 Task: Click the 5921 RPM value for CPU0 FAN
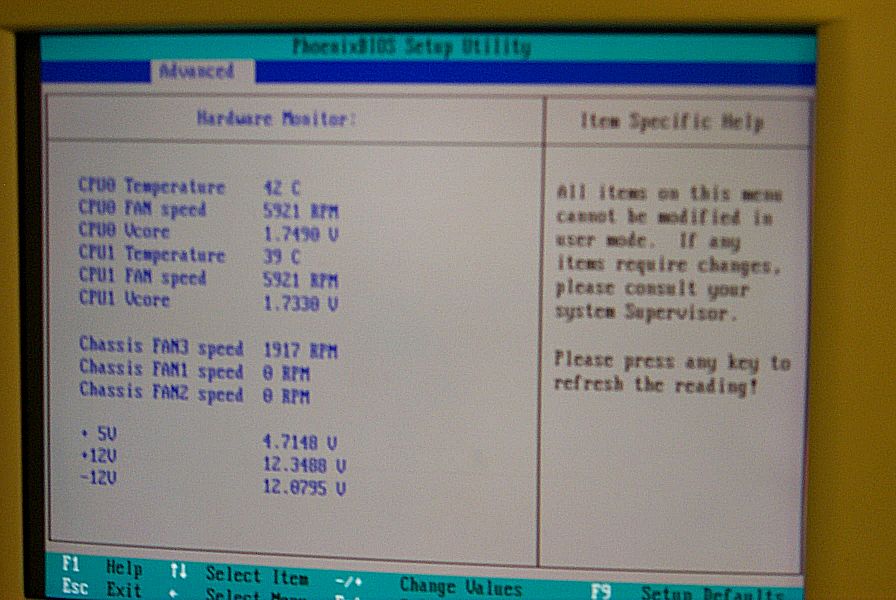point(301,211)
